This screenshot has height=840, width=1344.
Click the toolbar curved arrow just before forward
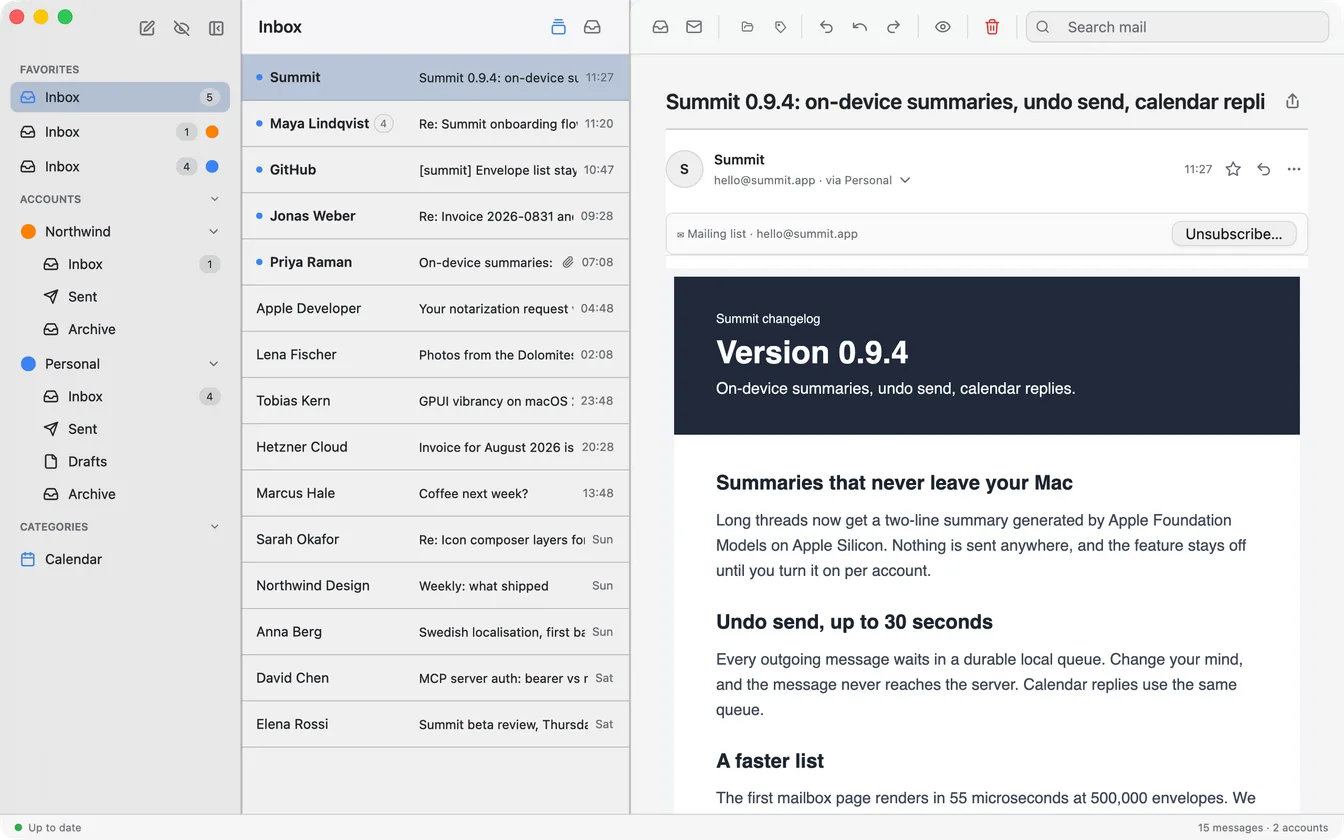click(x=860, y=27)
